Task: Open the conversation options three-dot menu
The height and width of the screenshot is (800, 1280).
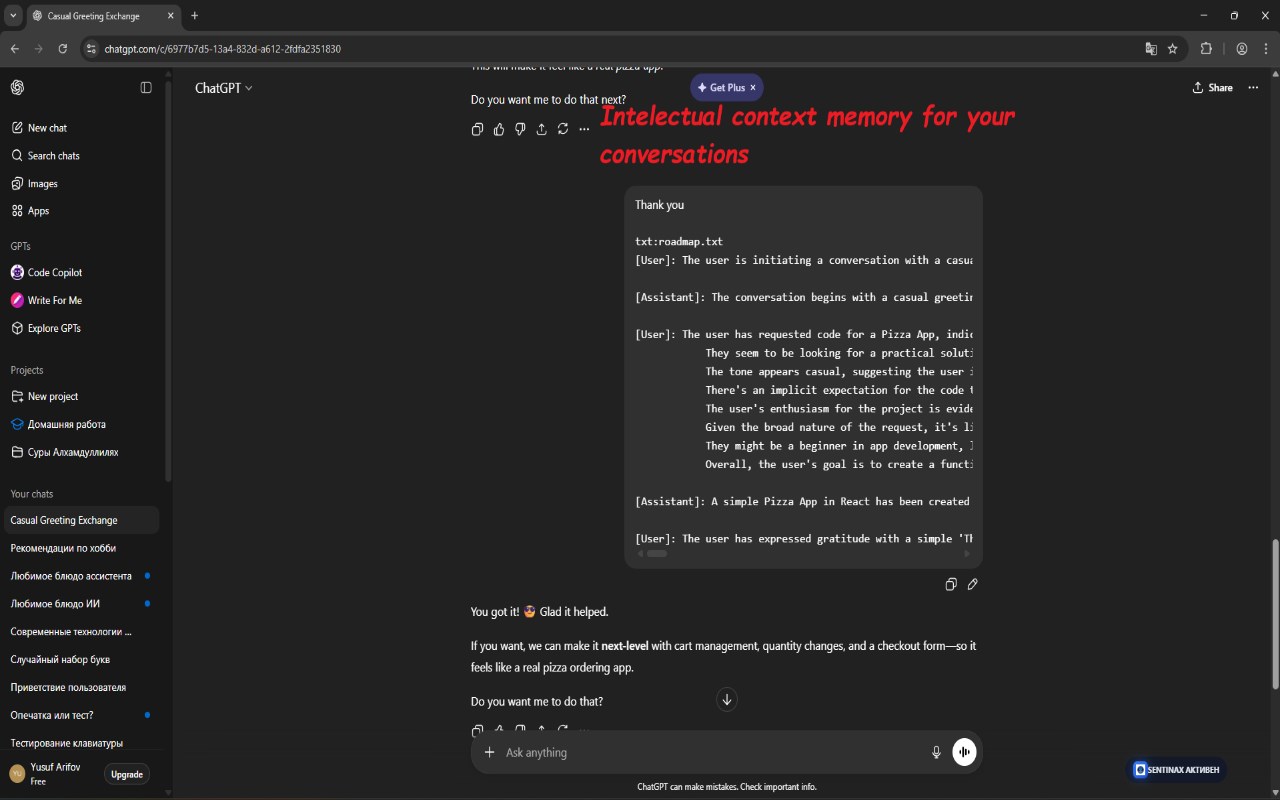Action: 1253,88
